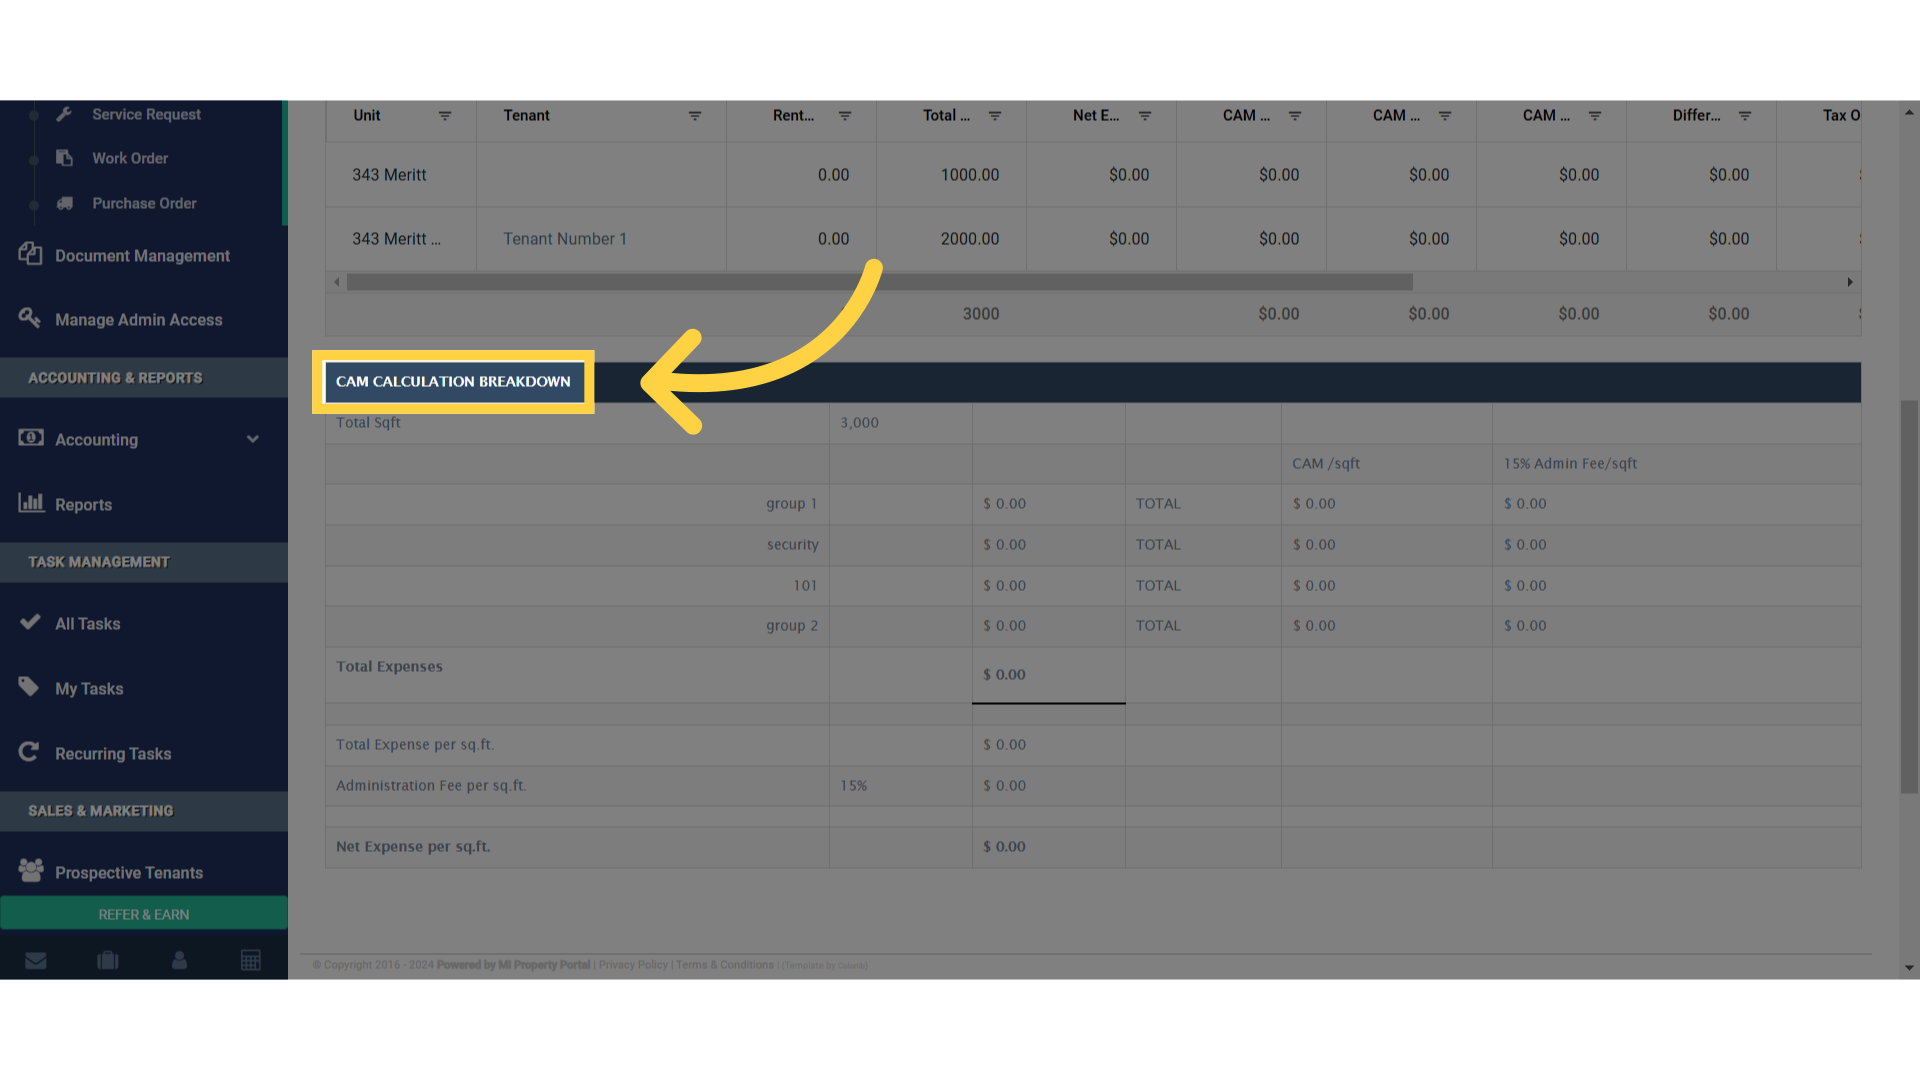
Task: Click the 'Total Expenses' label
Action: pos(389,667)
